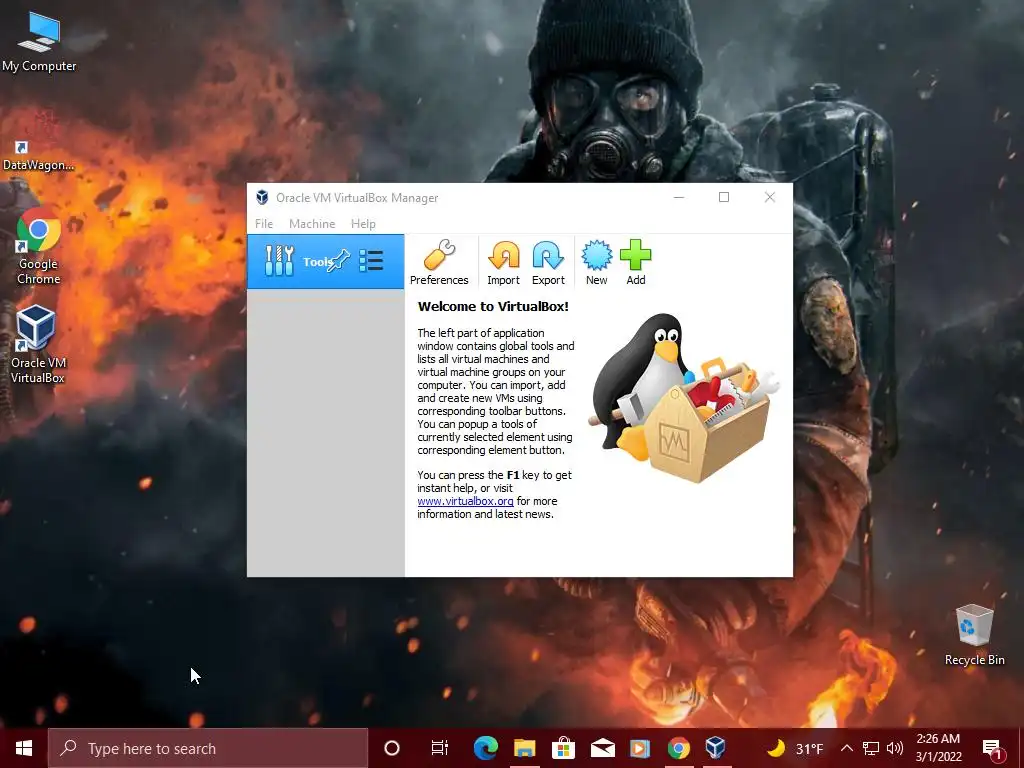The height and width of the screenshot is (768, 1024).
Task: Open Microsoft Store from taskbar
Action: pyautogui.click(x=563, y=748)
